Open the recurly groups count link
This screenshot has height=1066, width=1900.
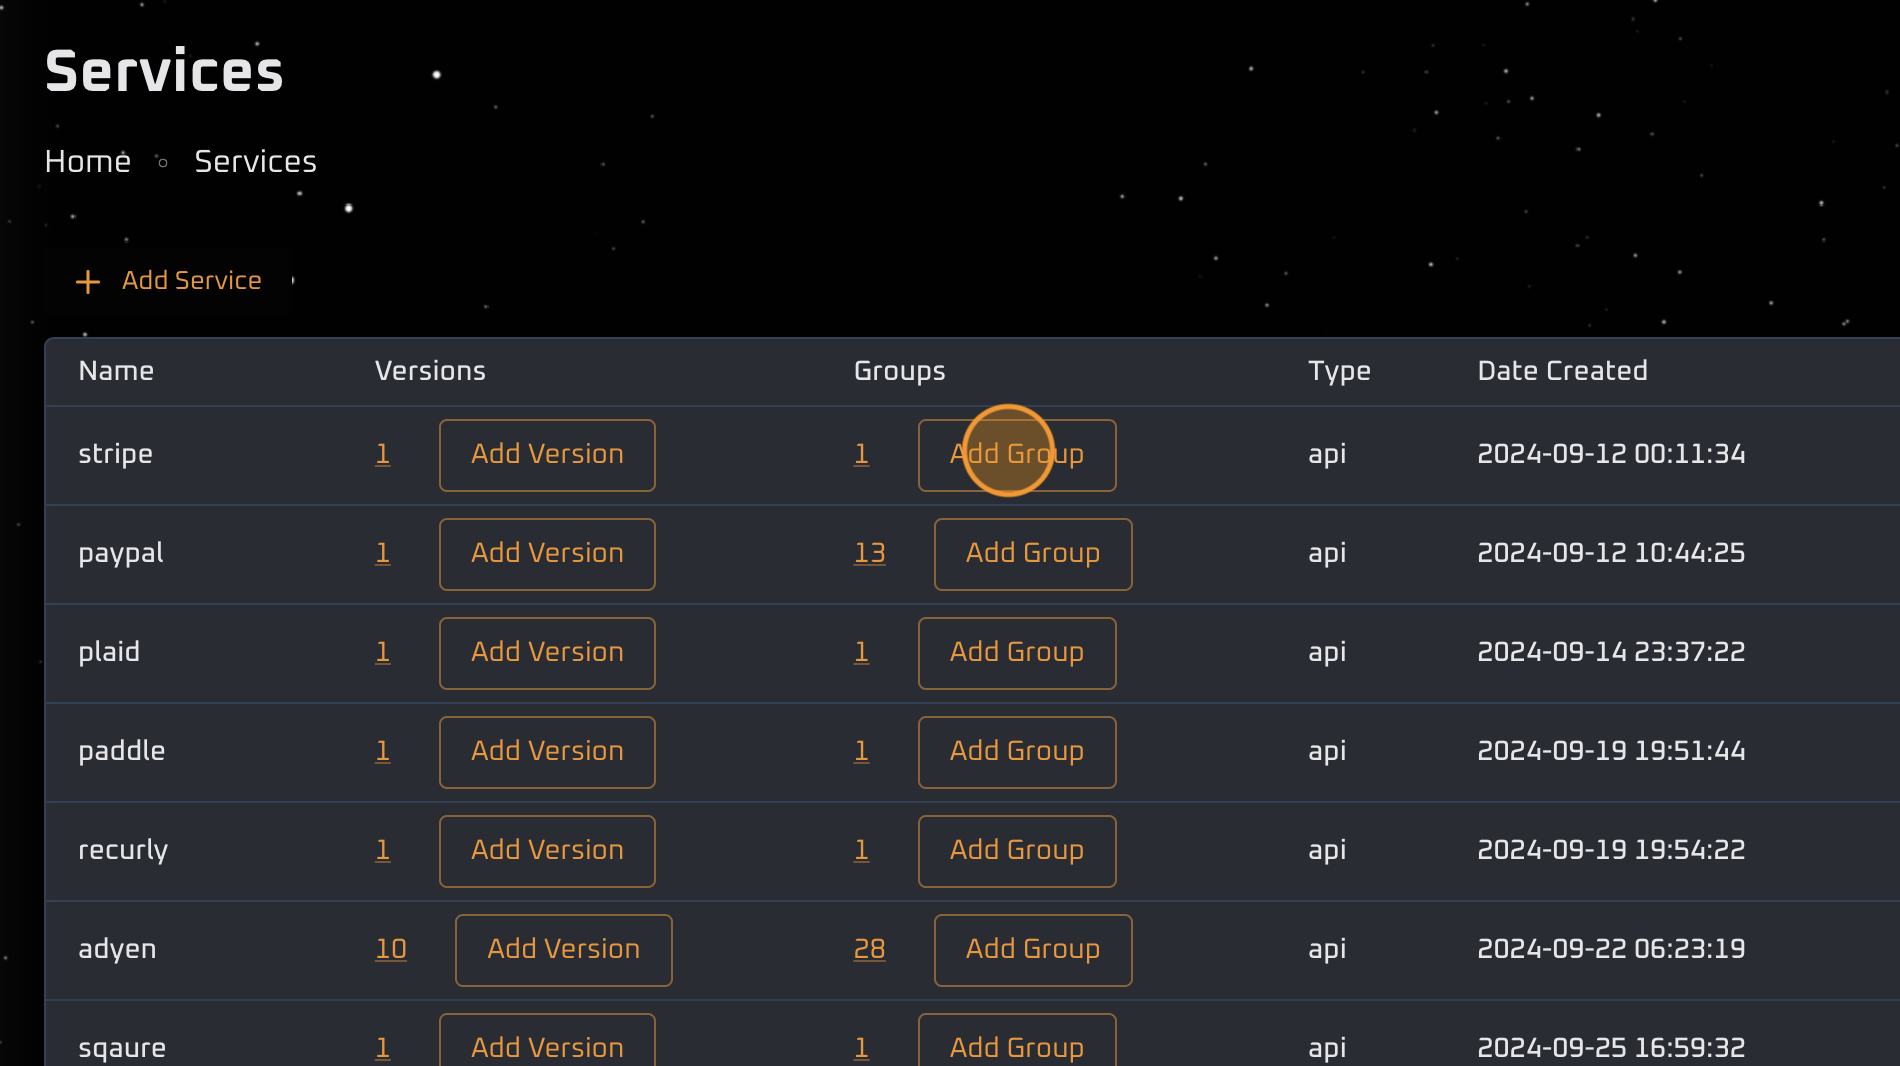click(862, 850)
